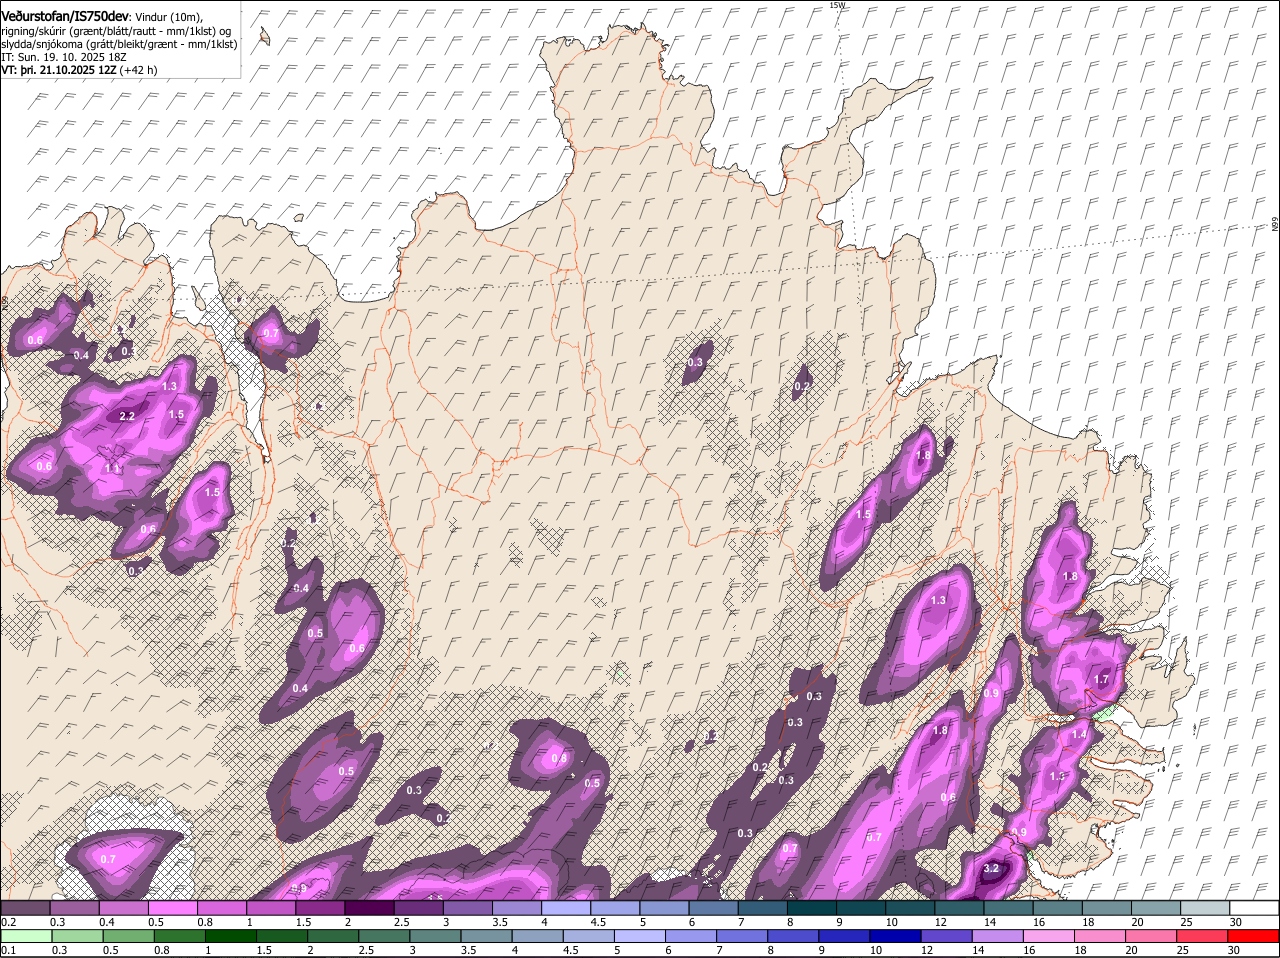Screen dimensions: 1280x958
Task: Pick the darkest green 1 swatch in lower legend
Action: 232,937
